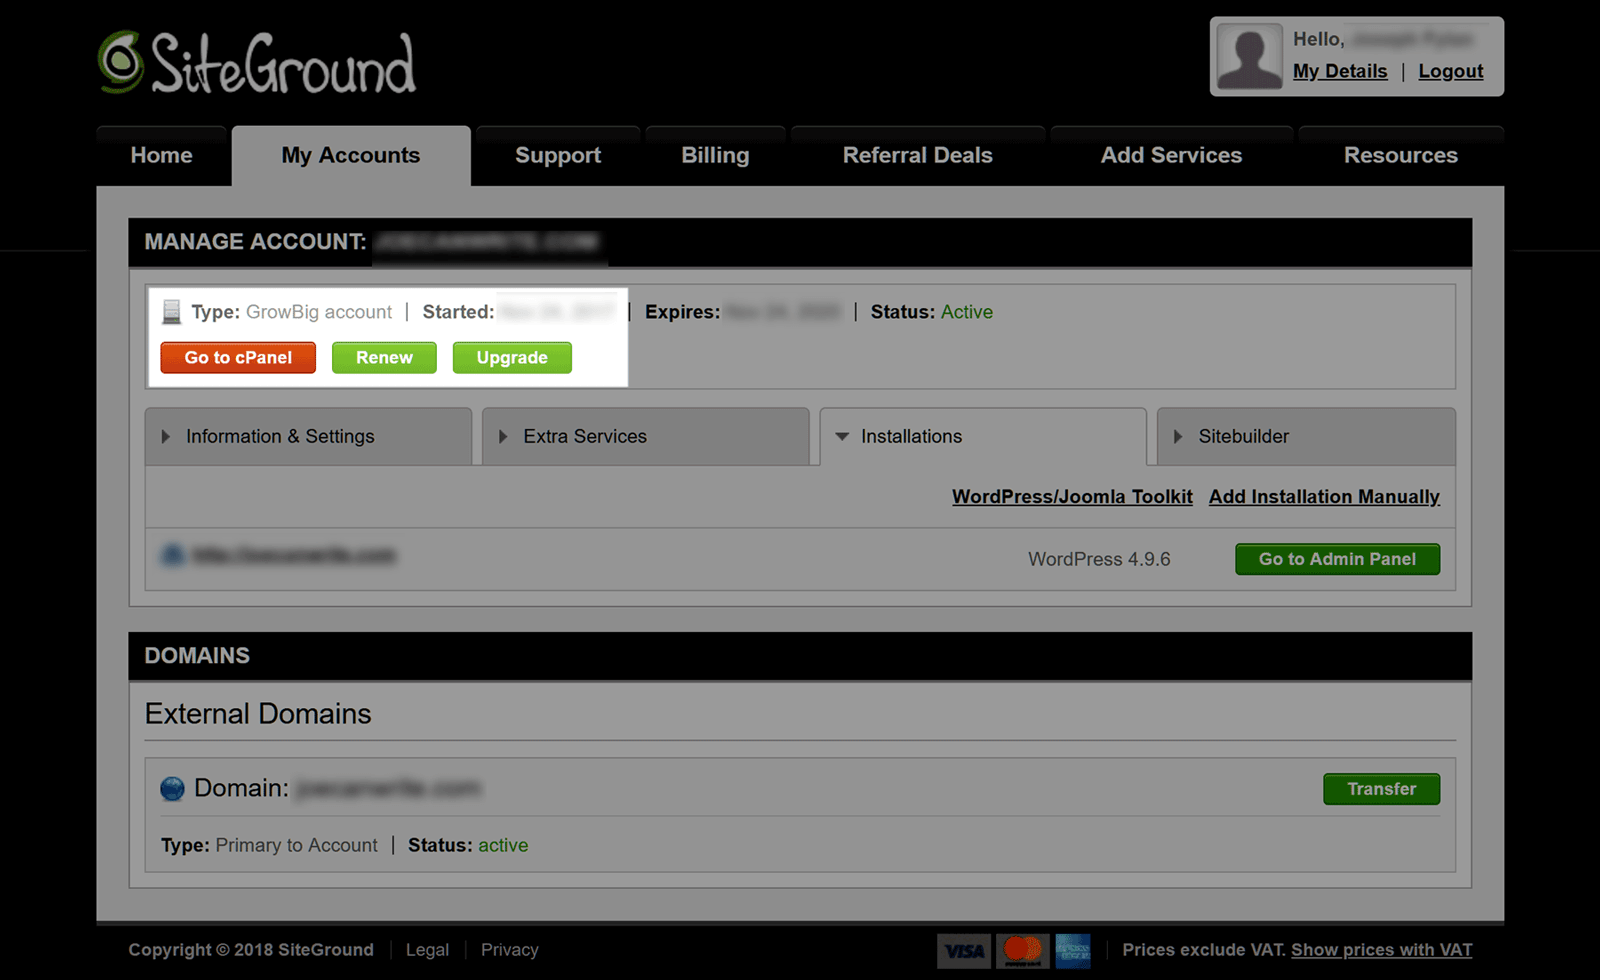Click Show prices with VAT link
This screenshot has height=980, width=1600.
pyautogui.click(x=1381, y=950)
